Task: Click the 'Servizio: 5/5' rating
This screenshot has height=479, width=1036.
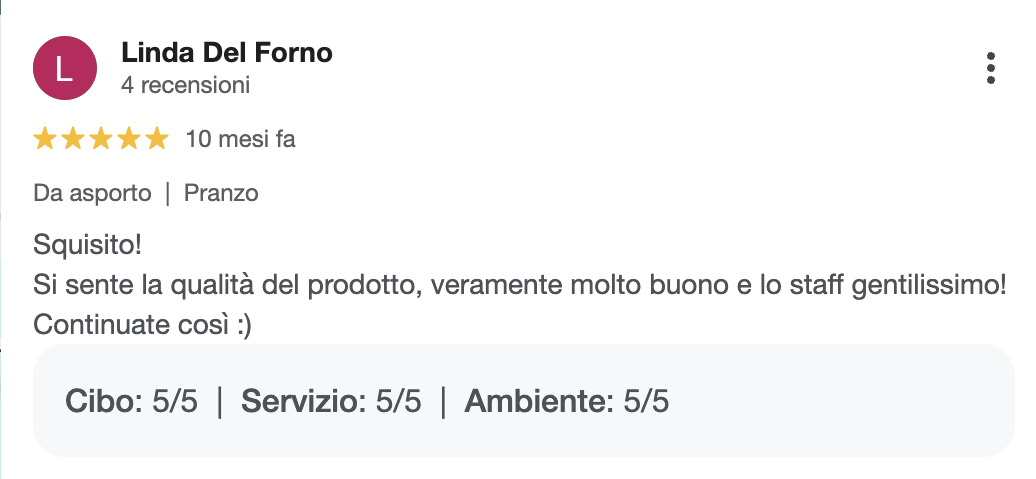Action: [332, 402]
